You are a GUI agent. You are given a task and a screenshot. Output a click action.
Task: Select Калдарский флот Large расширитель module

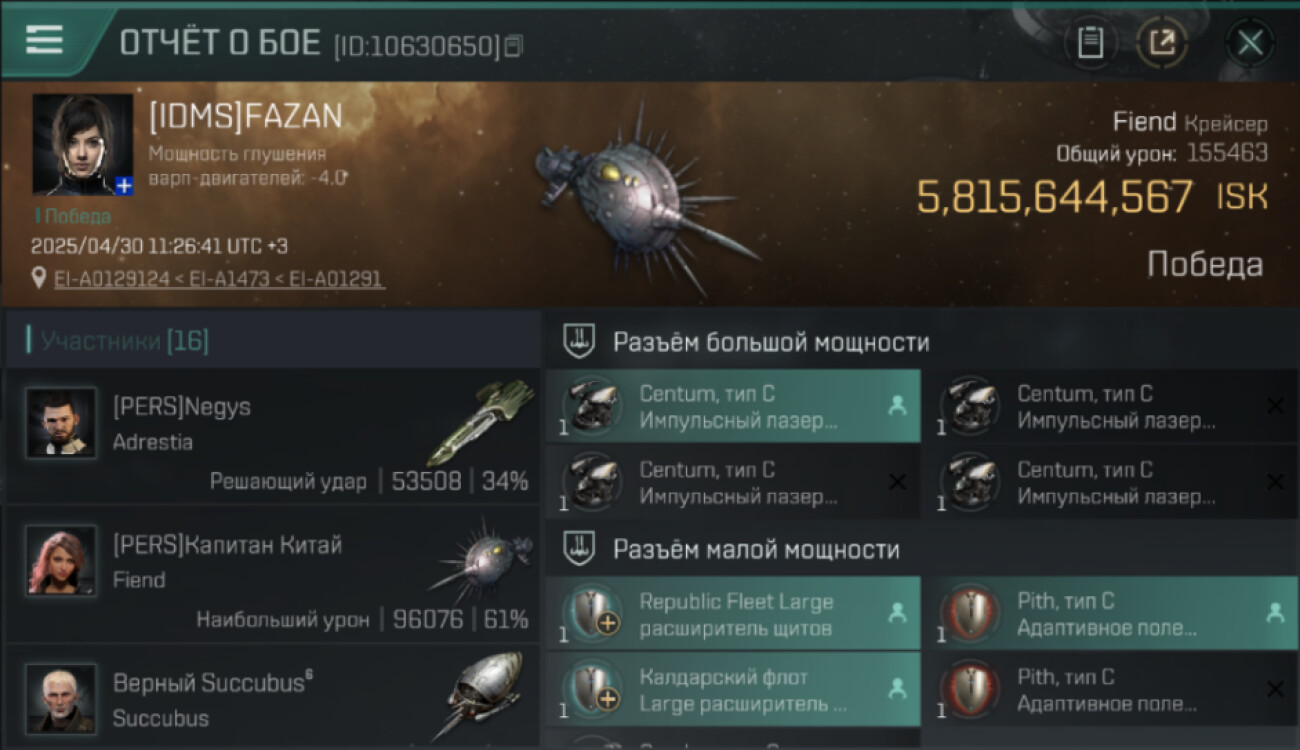click(x=733, y=689)
